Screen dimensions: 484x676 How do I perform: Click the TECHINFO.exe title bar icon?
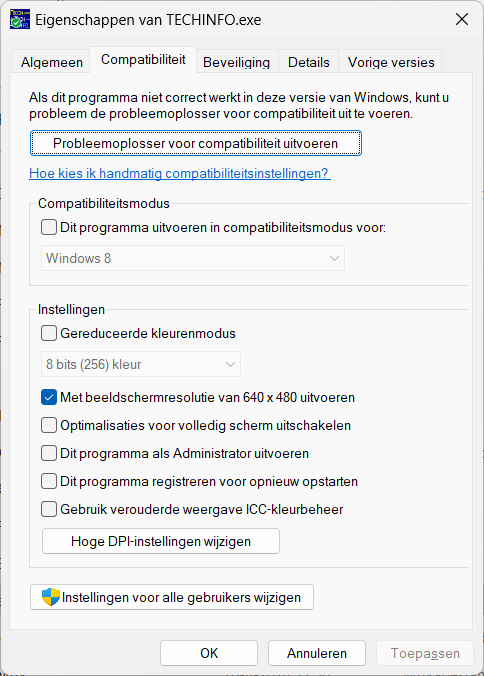(20, 19)
